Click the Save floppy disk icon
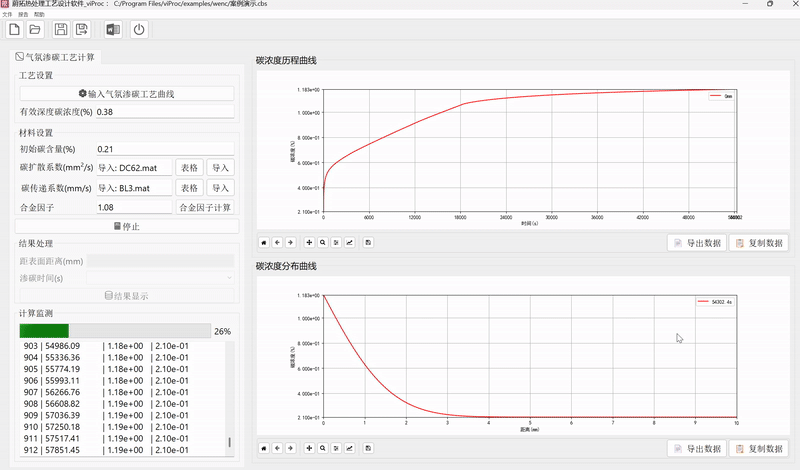 (61, 30)
